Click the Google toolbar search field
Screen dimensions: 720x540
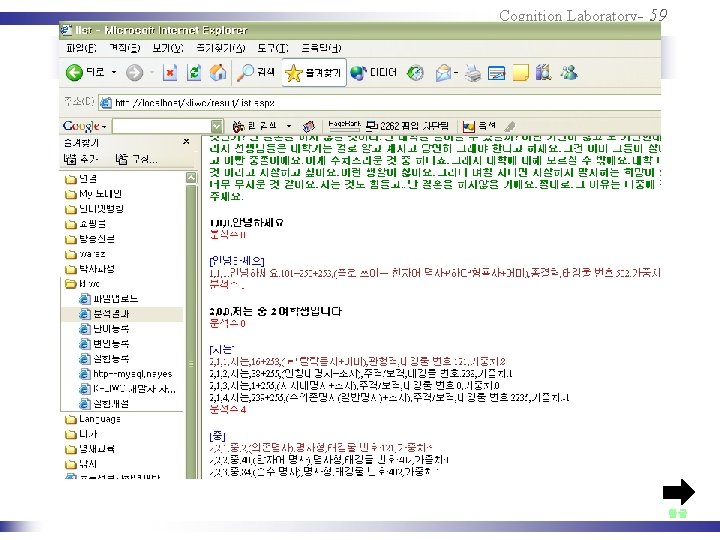(162, 126)
